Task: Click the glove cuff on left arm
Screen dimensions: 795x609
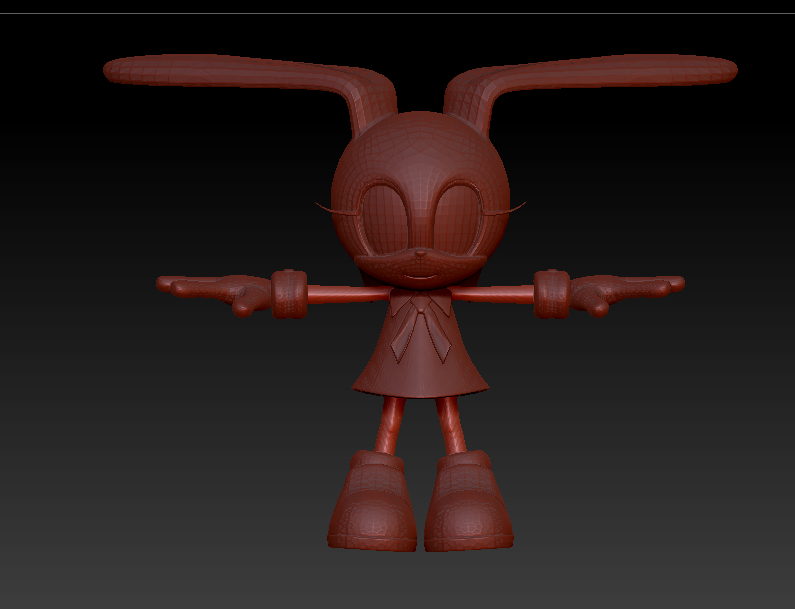Action: (x=289, y=294)
